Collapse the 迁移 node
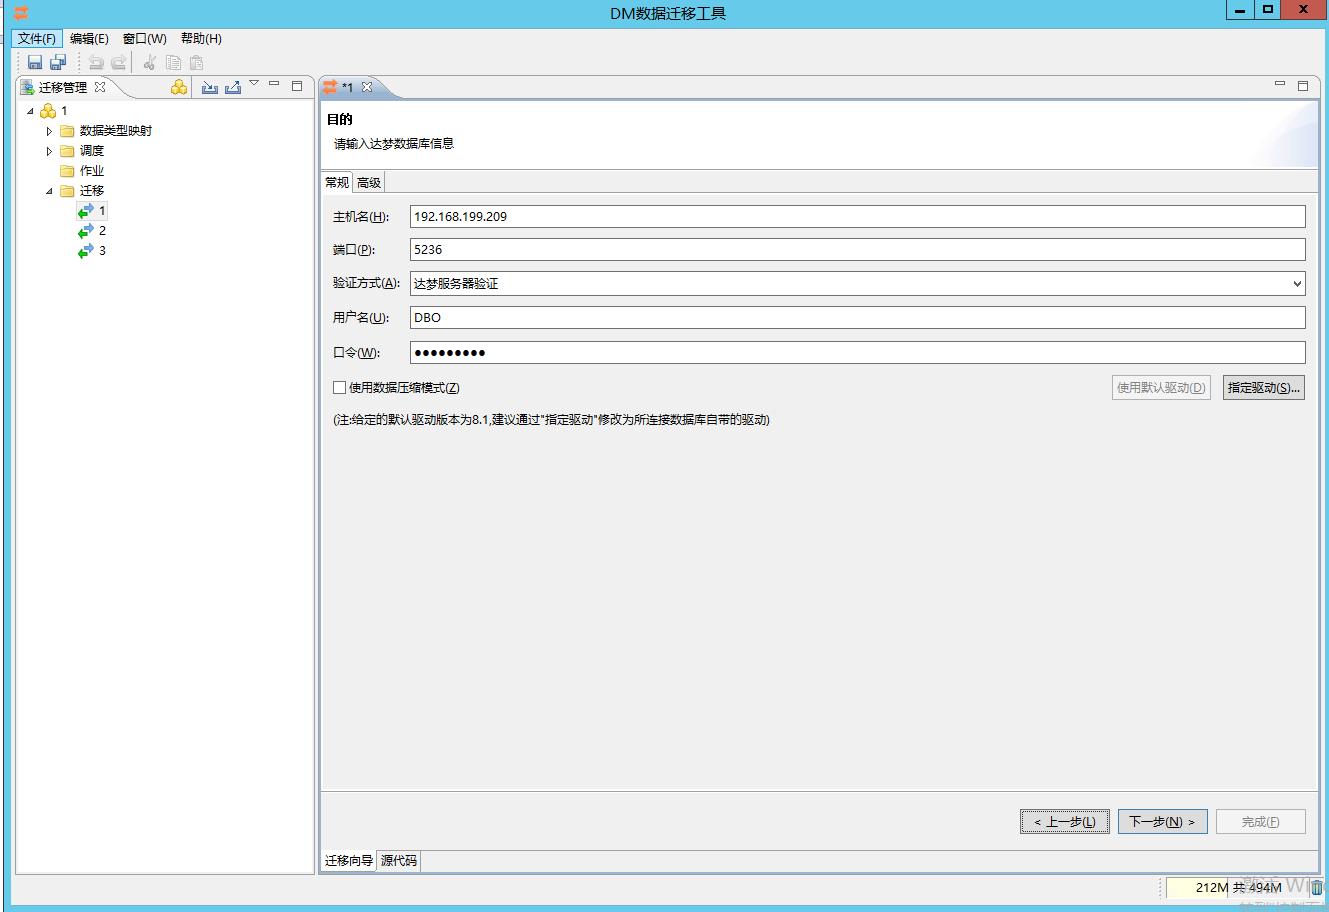1329x912 pixels. tap(49, 191)
